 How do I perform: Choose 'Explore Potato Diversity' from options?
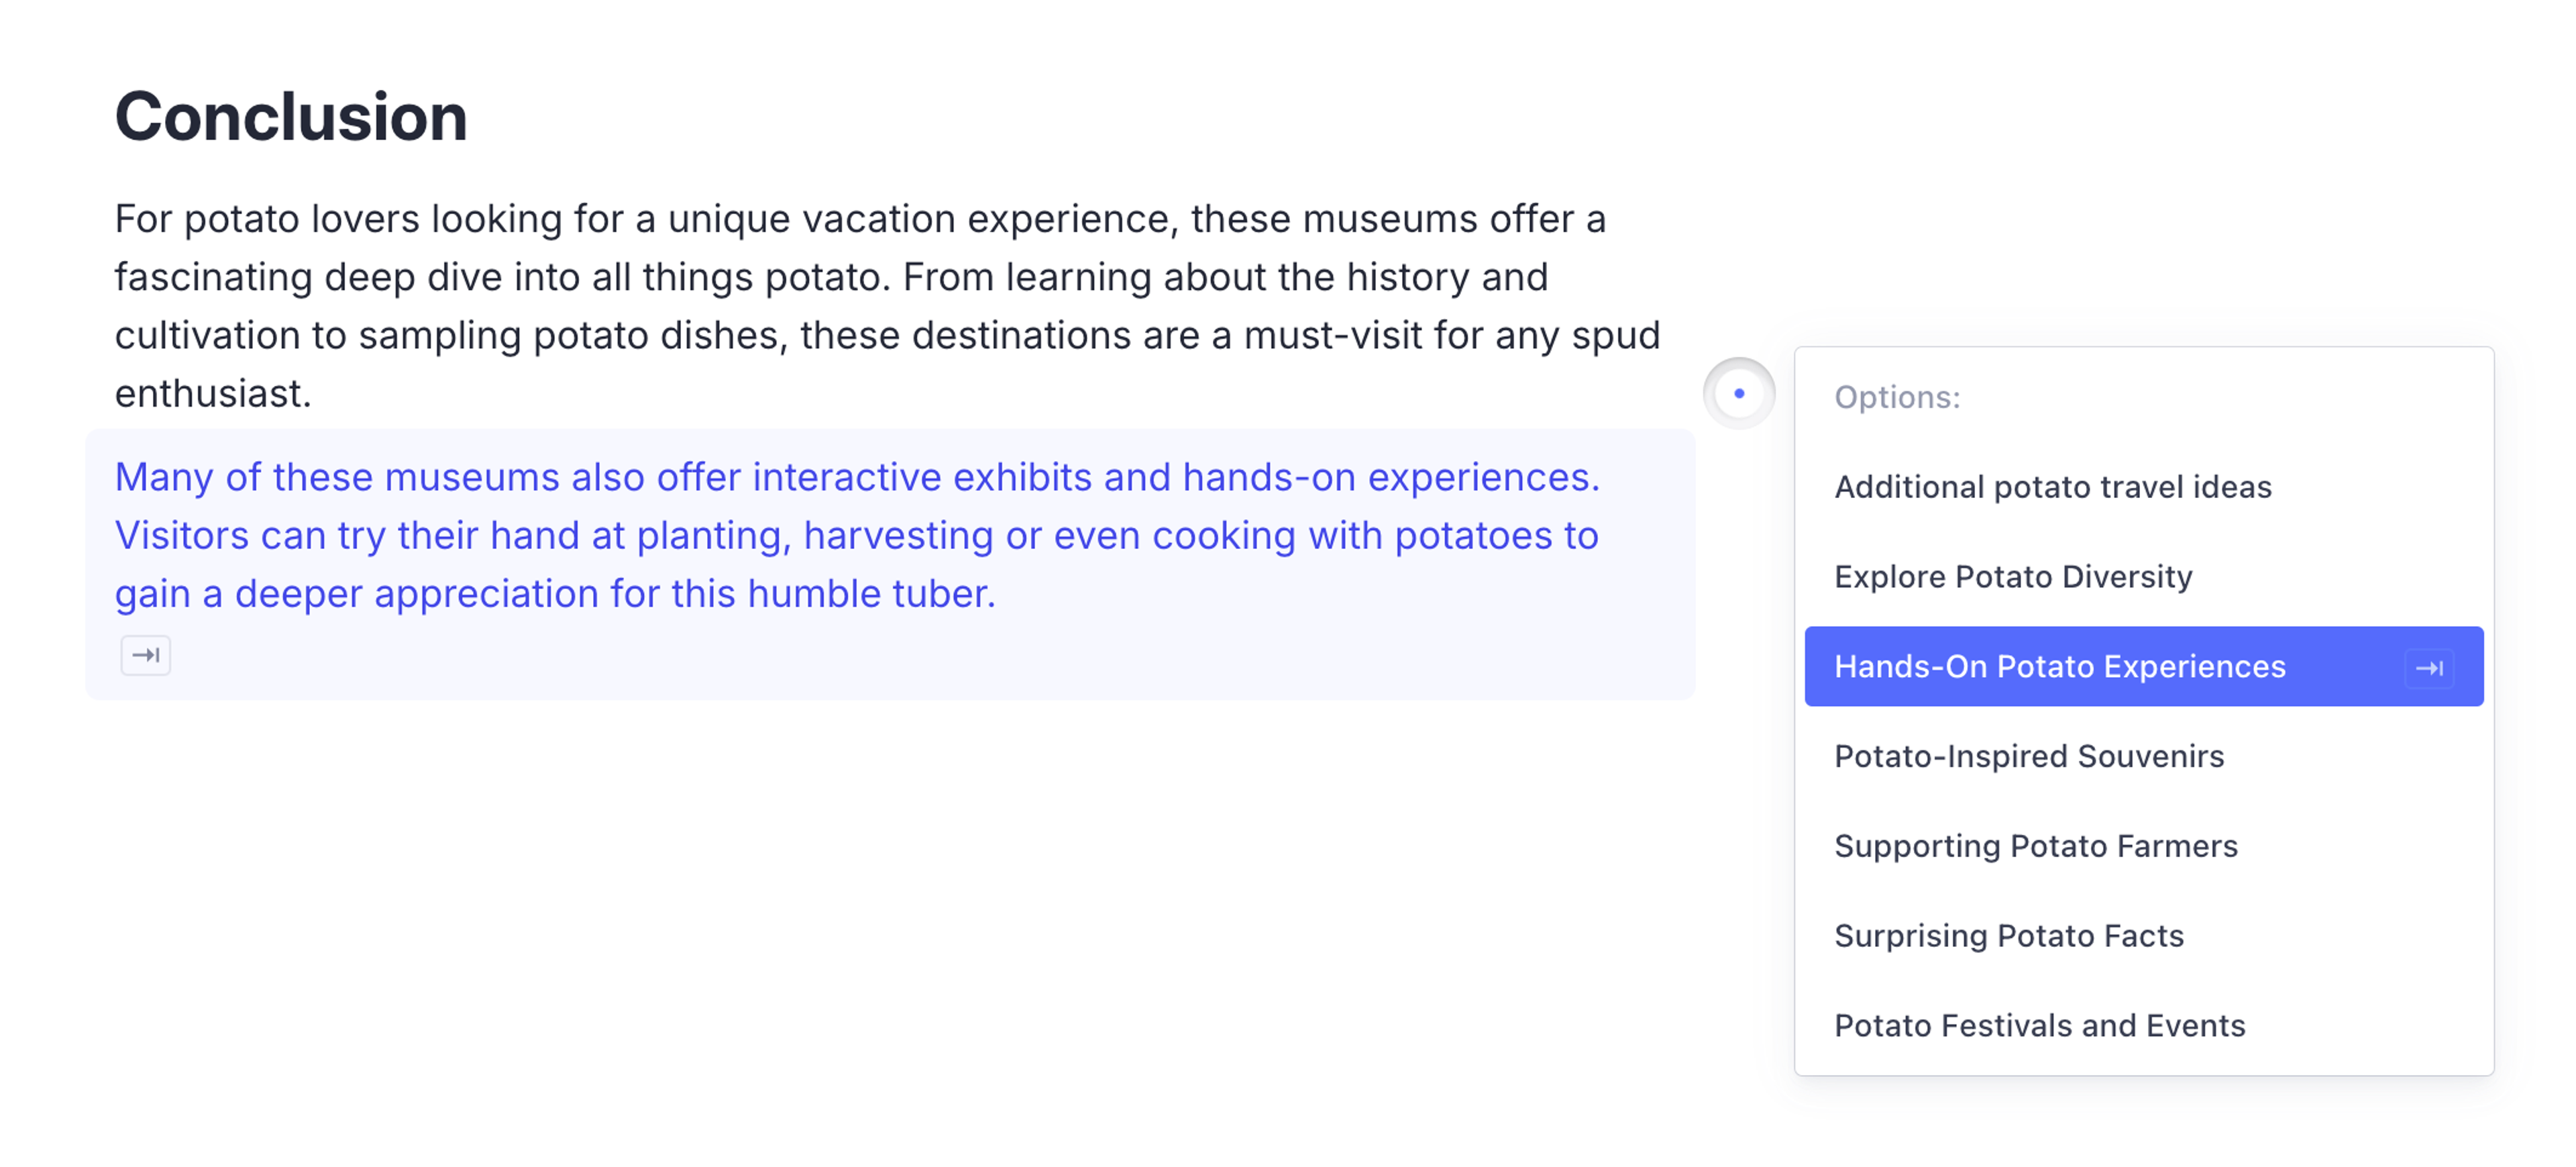tap(2012, 577)
